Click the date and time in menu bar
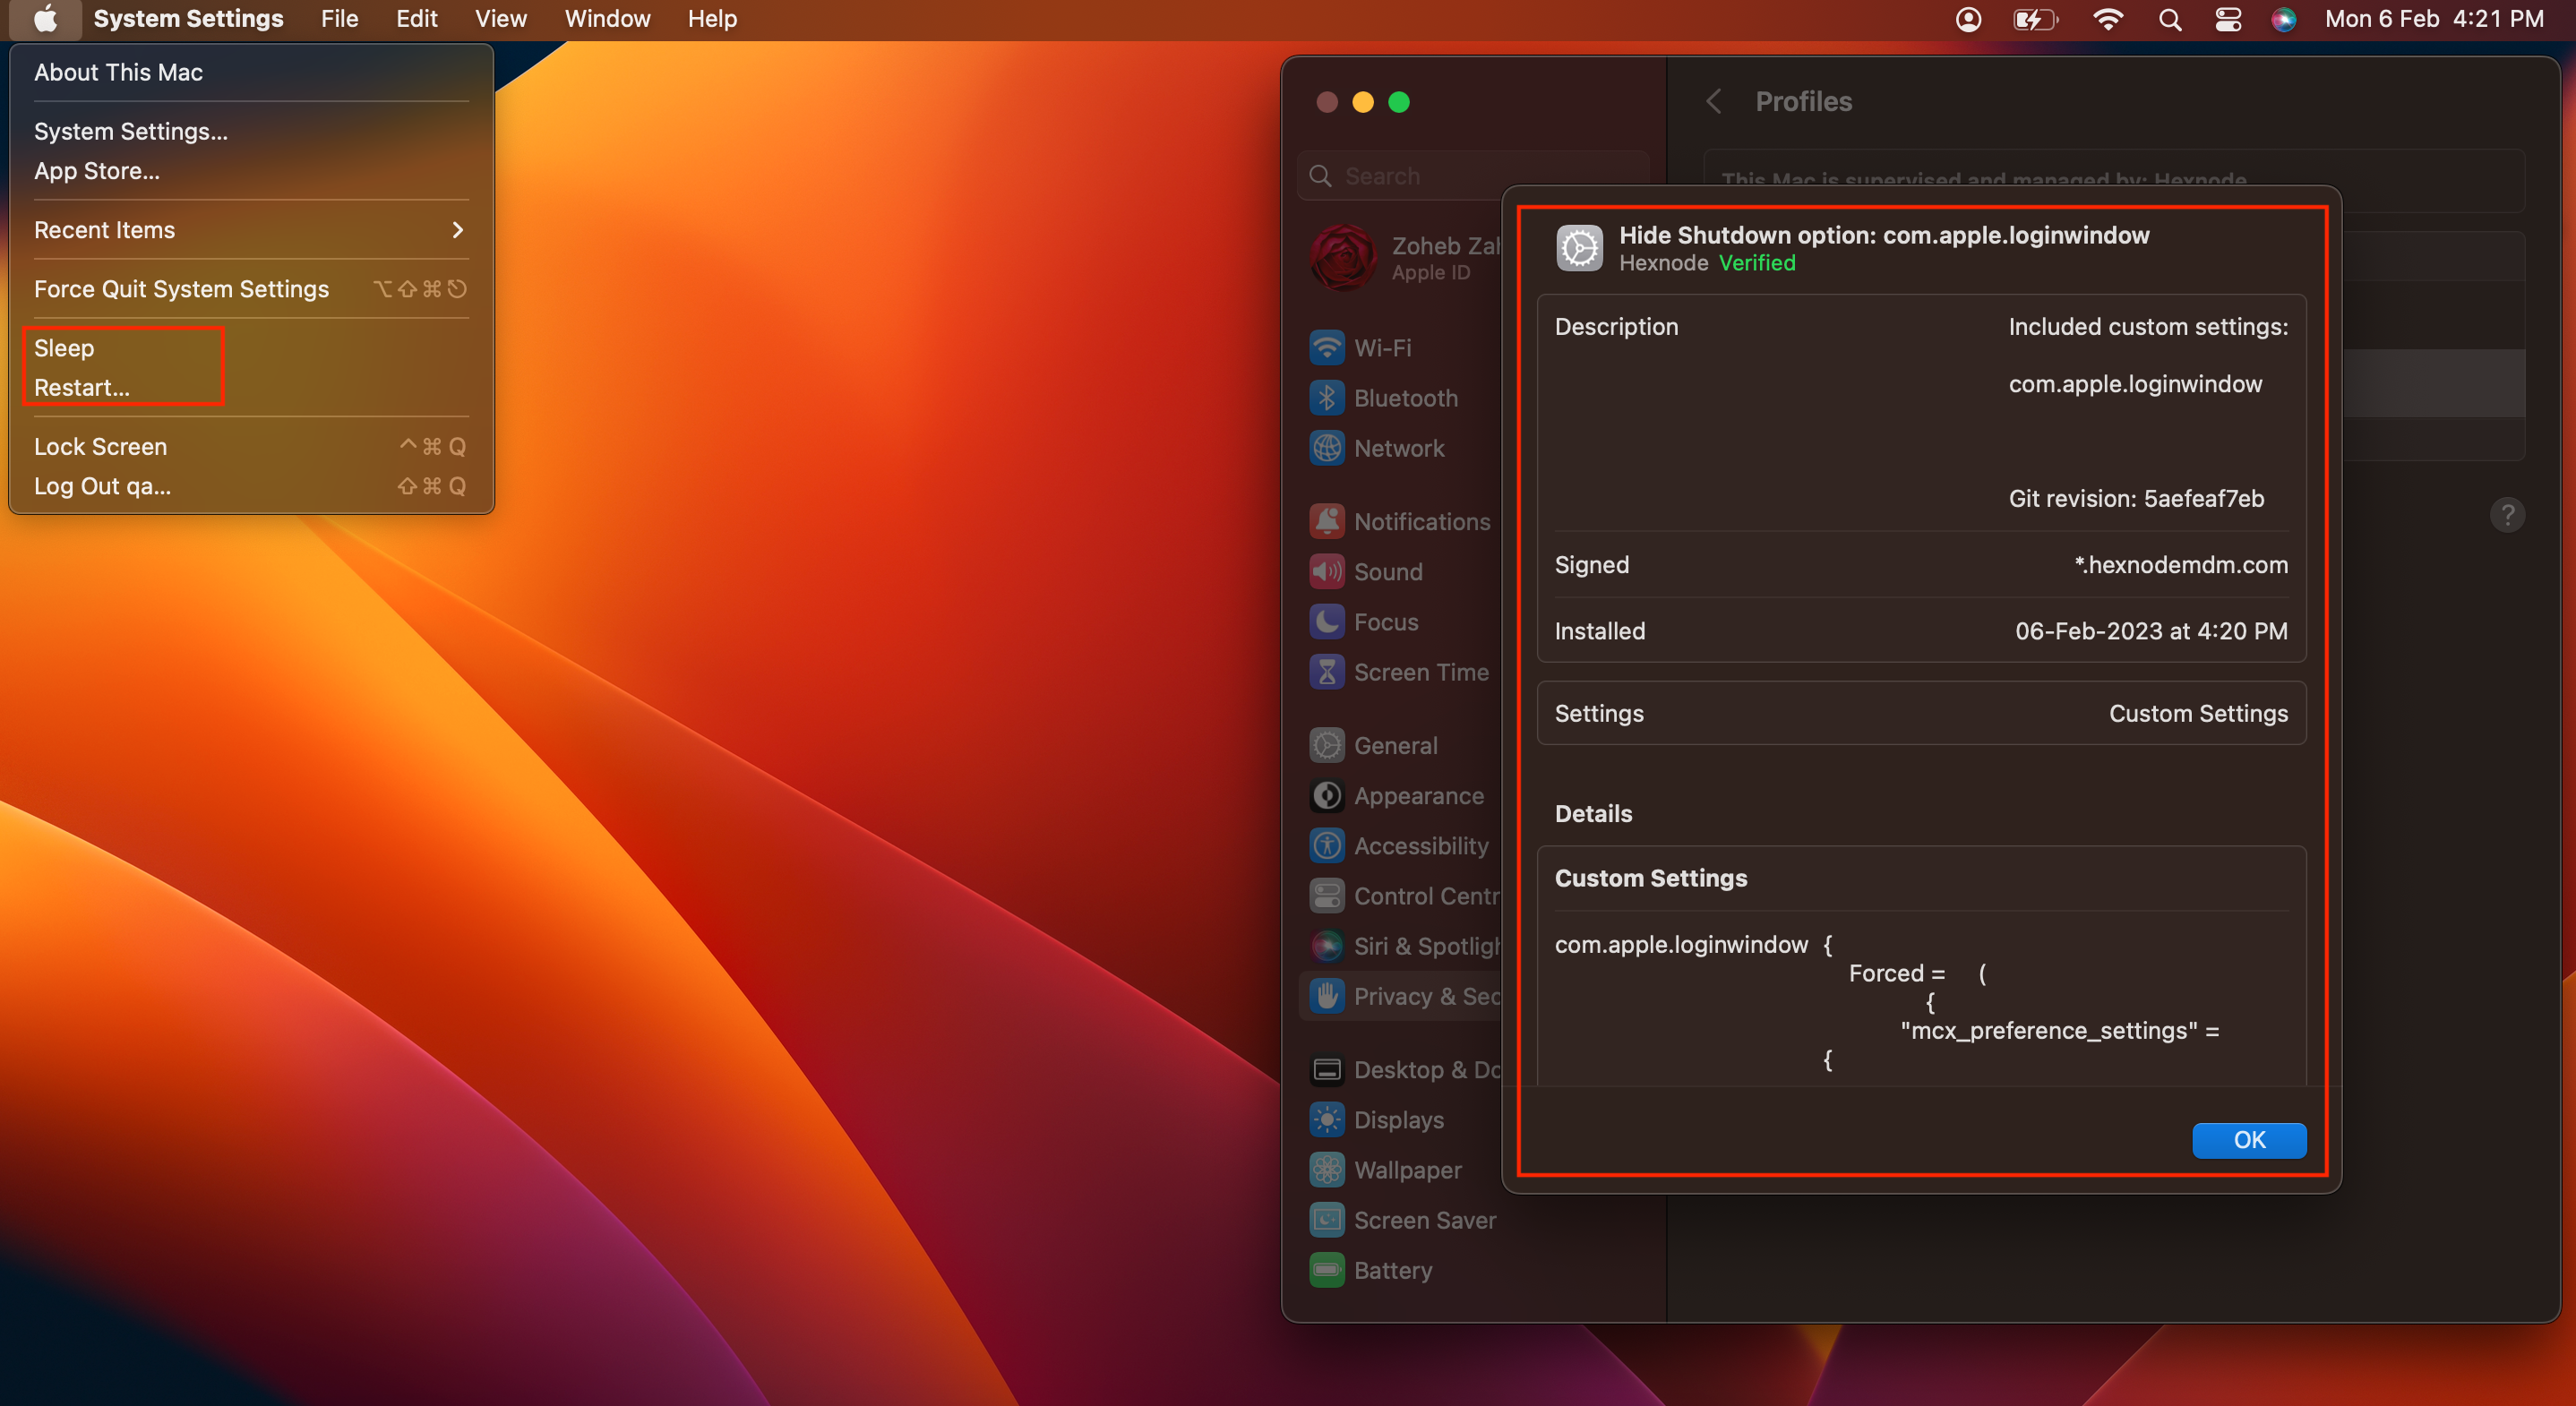The width and height of the screenshot is (2576, 1406). [x=2433, y=19]
